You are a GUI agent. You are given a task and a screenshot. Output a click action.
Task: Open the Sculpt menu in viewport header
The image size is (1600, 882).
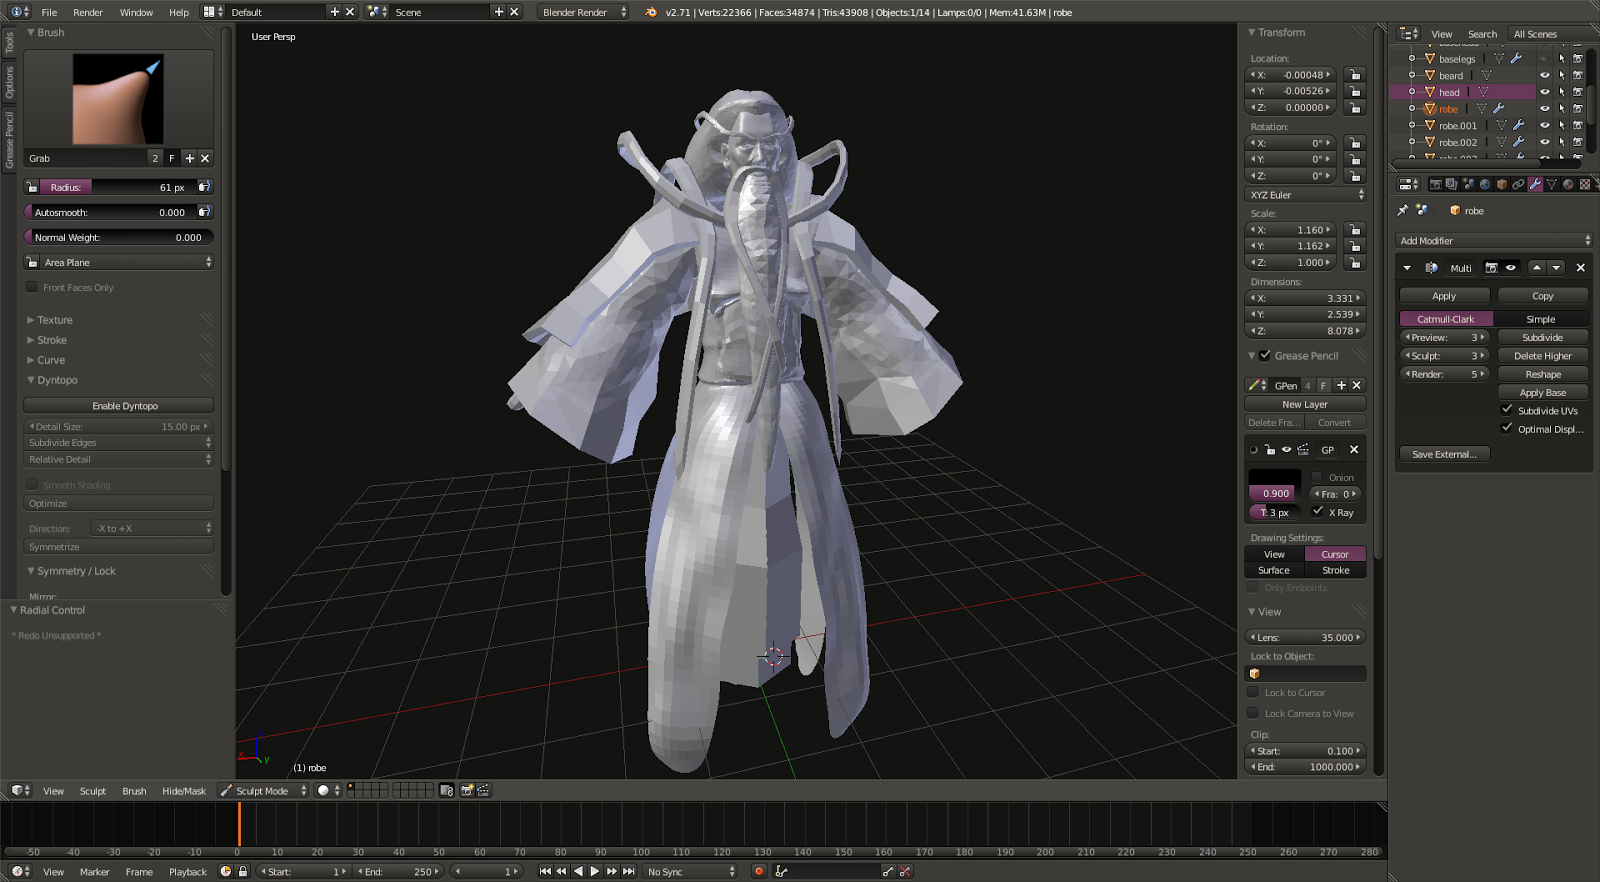coord(93,790)
